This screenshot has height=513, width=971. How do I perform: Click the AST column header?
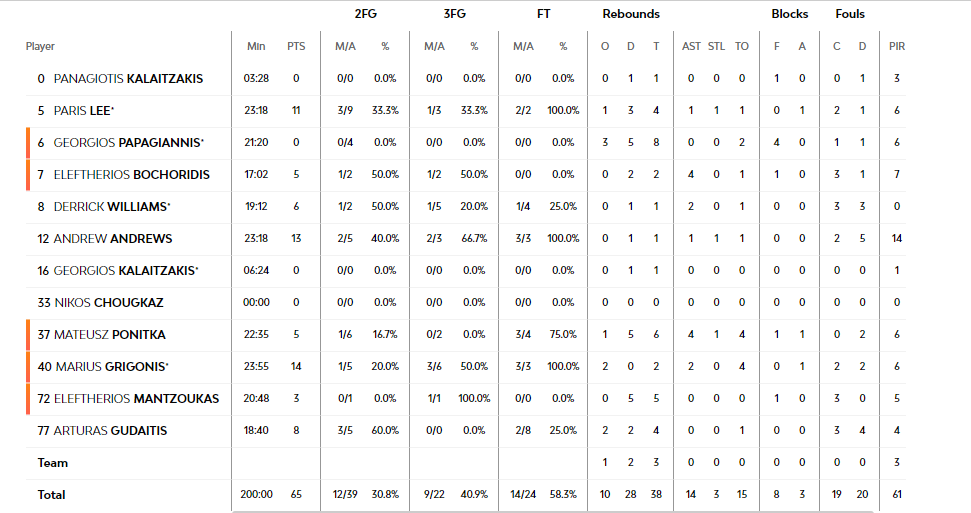point(691,46)
